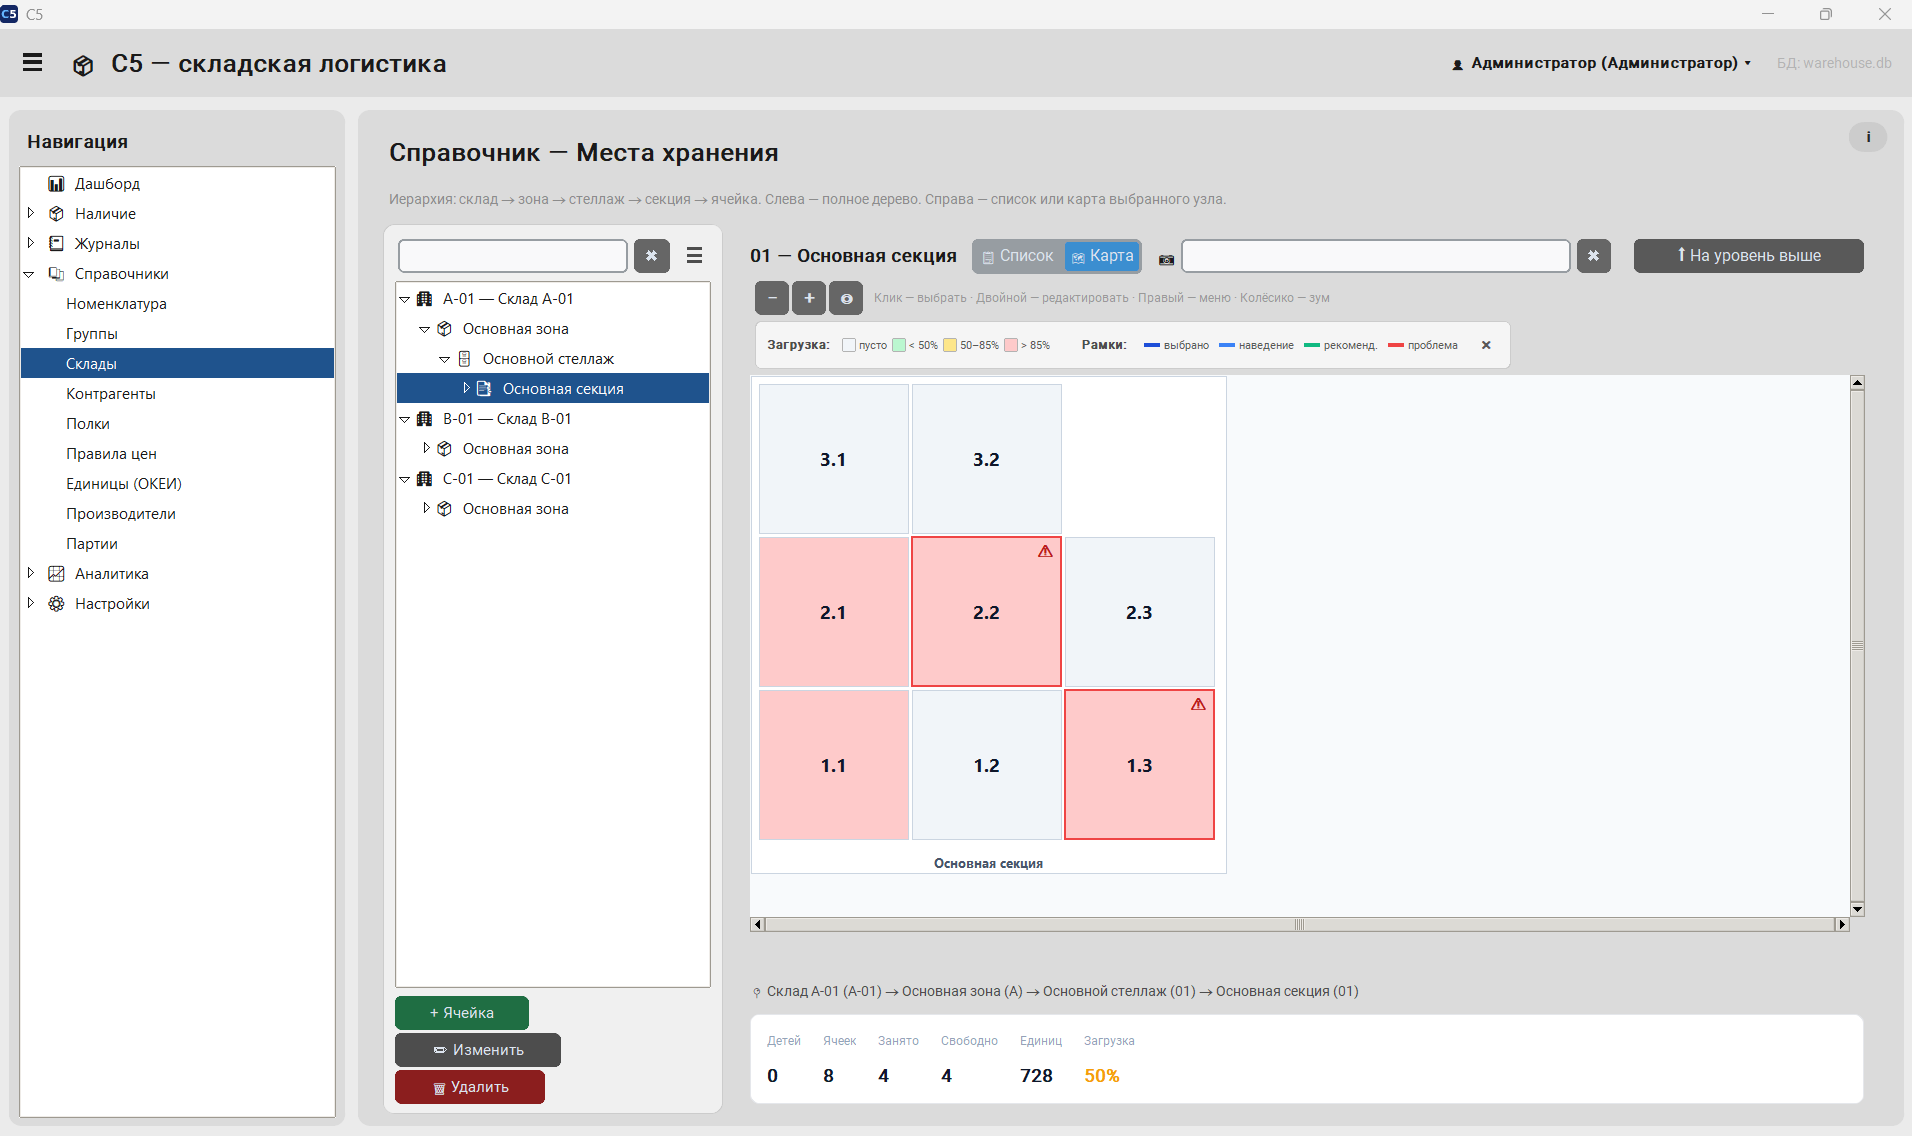Click the Настройки gear icon
Screen dimensions: 1912x1136
(57, 604)
